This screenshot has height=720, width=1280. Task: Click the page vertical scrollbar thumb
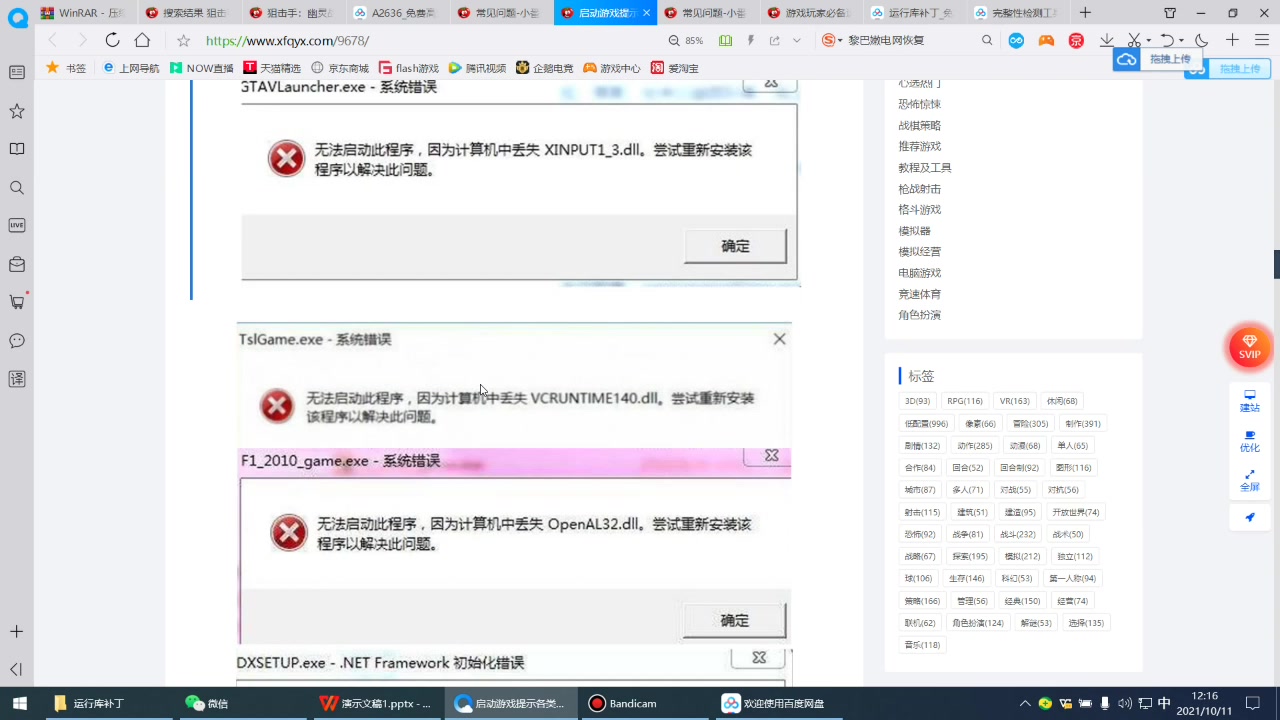point(1276,264)
